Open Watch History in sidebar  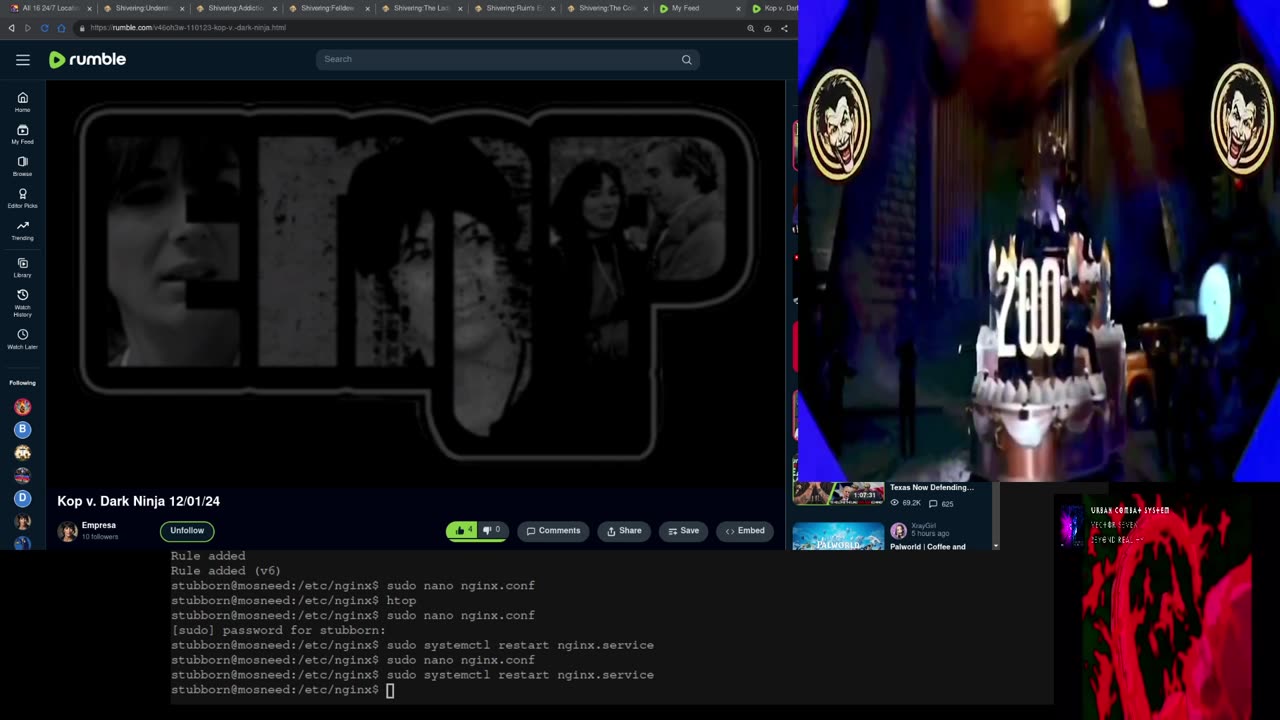point(22,303)
